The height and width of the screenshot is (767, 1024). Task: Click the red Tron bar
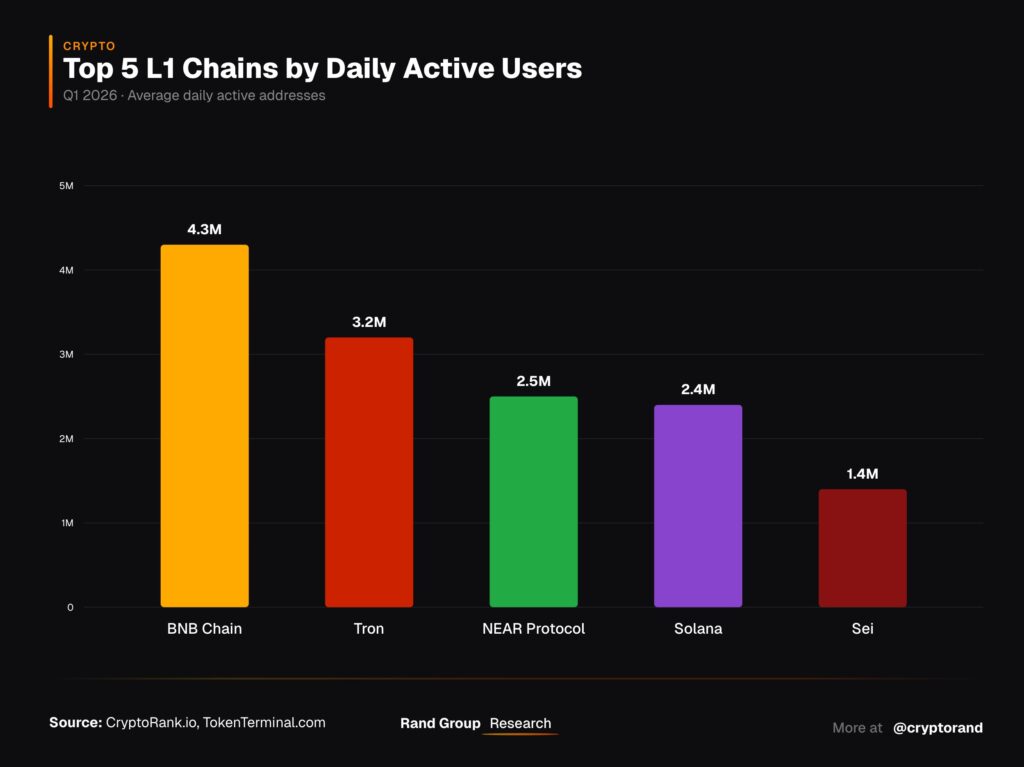tap(369, 472)
